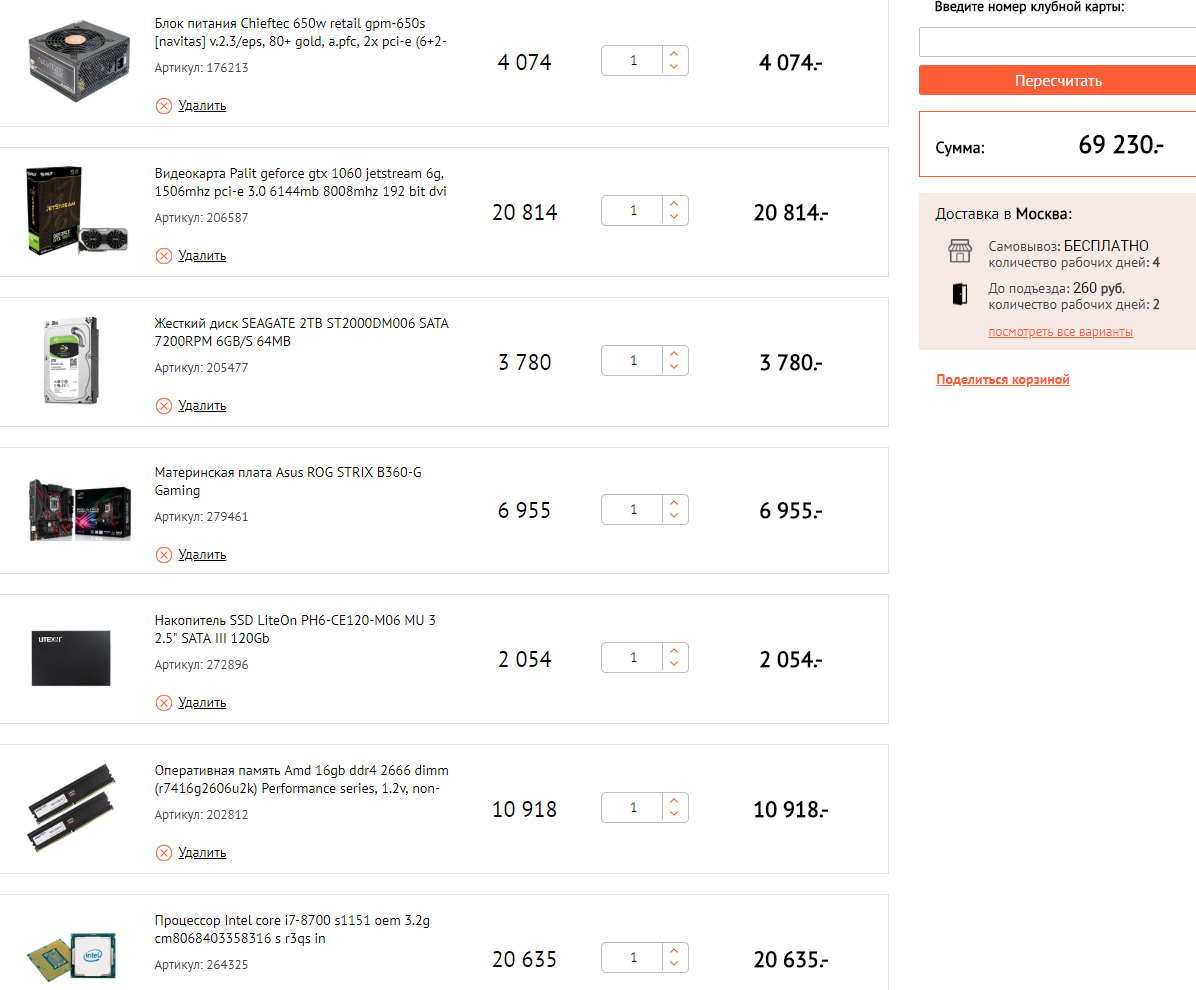Decrease quantity of Palit GTX 1060 video card
This screenshot has height=990, width=1196.
[x=674, y=218]
